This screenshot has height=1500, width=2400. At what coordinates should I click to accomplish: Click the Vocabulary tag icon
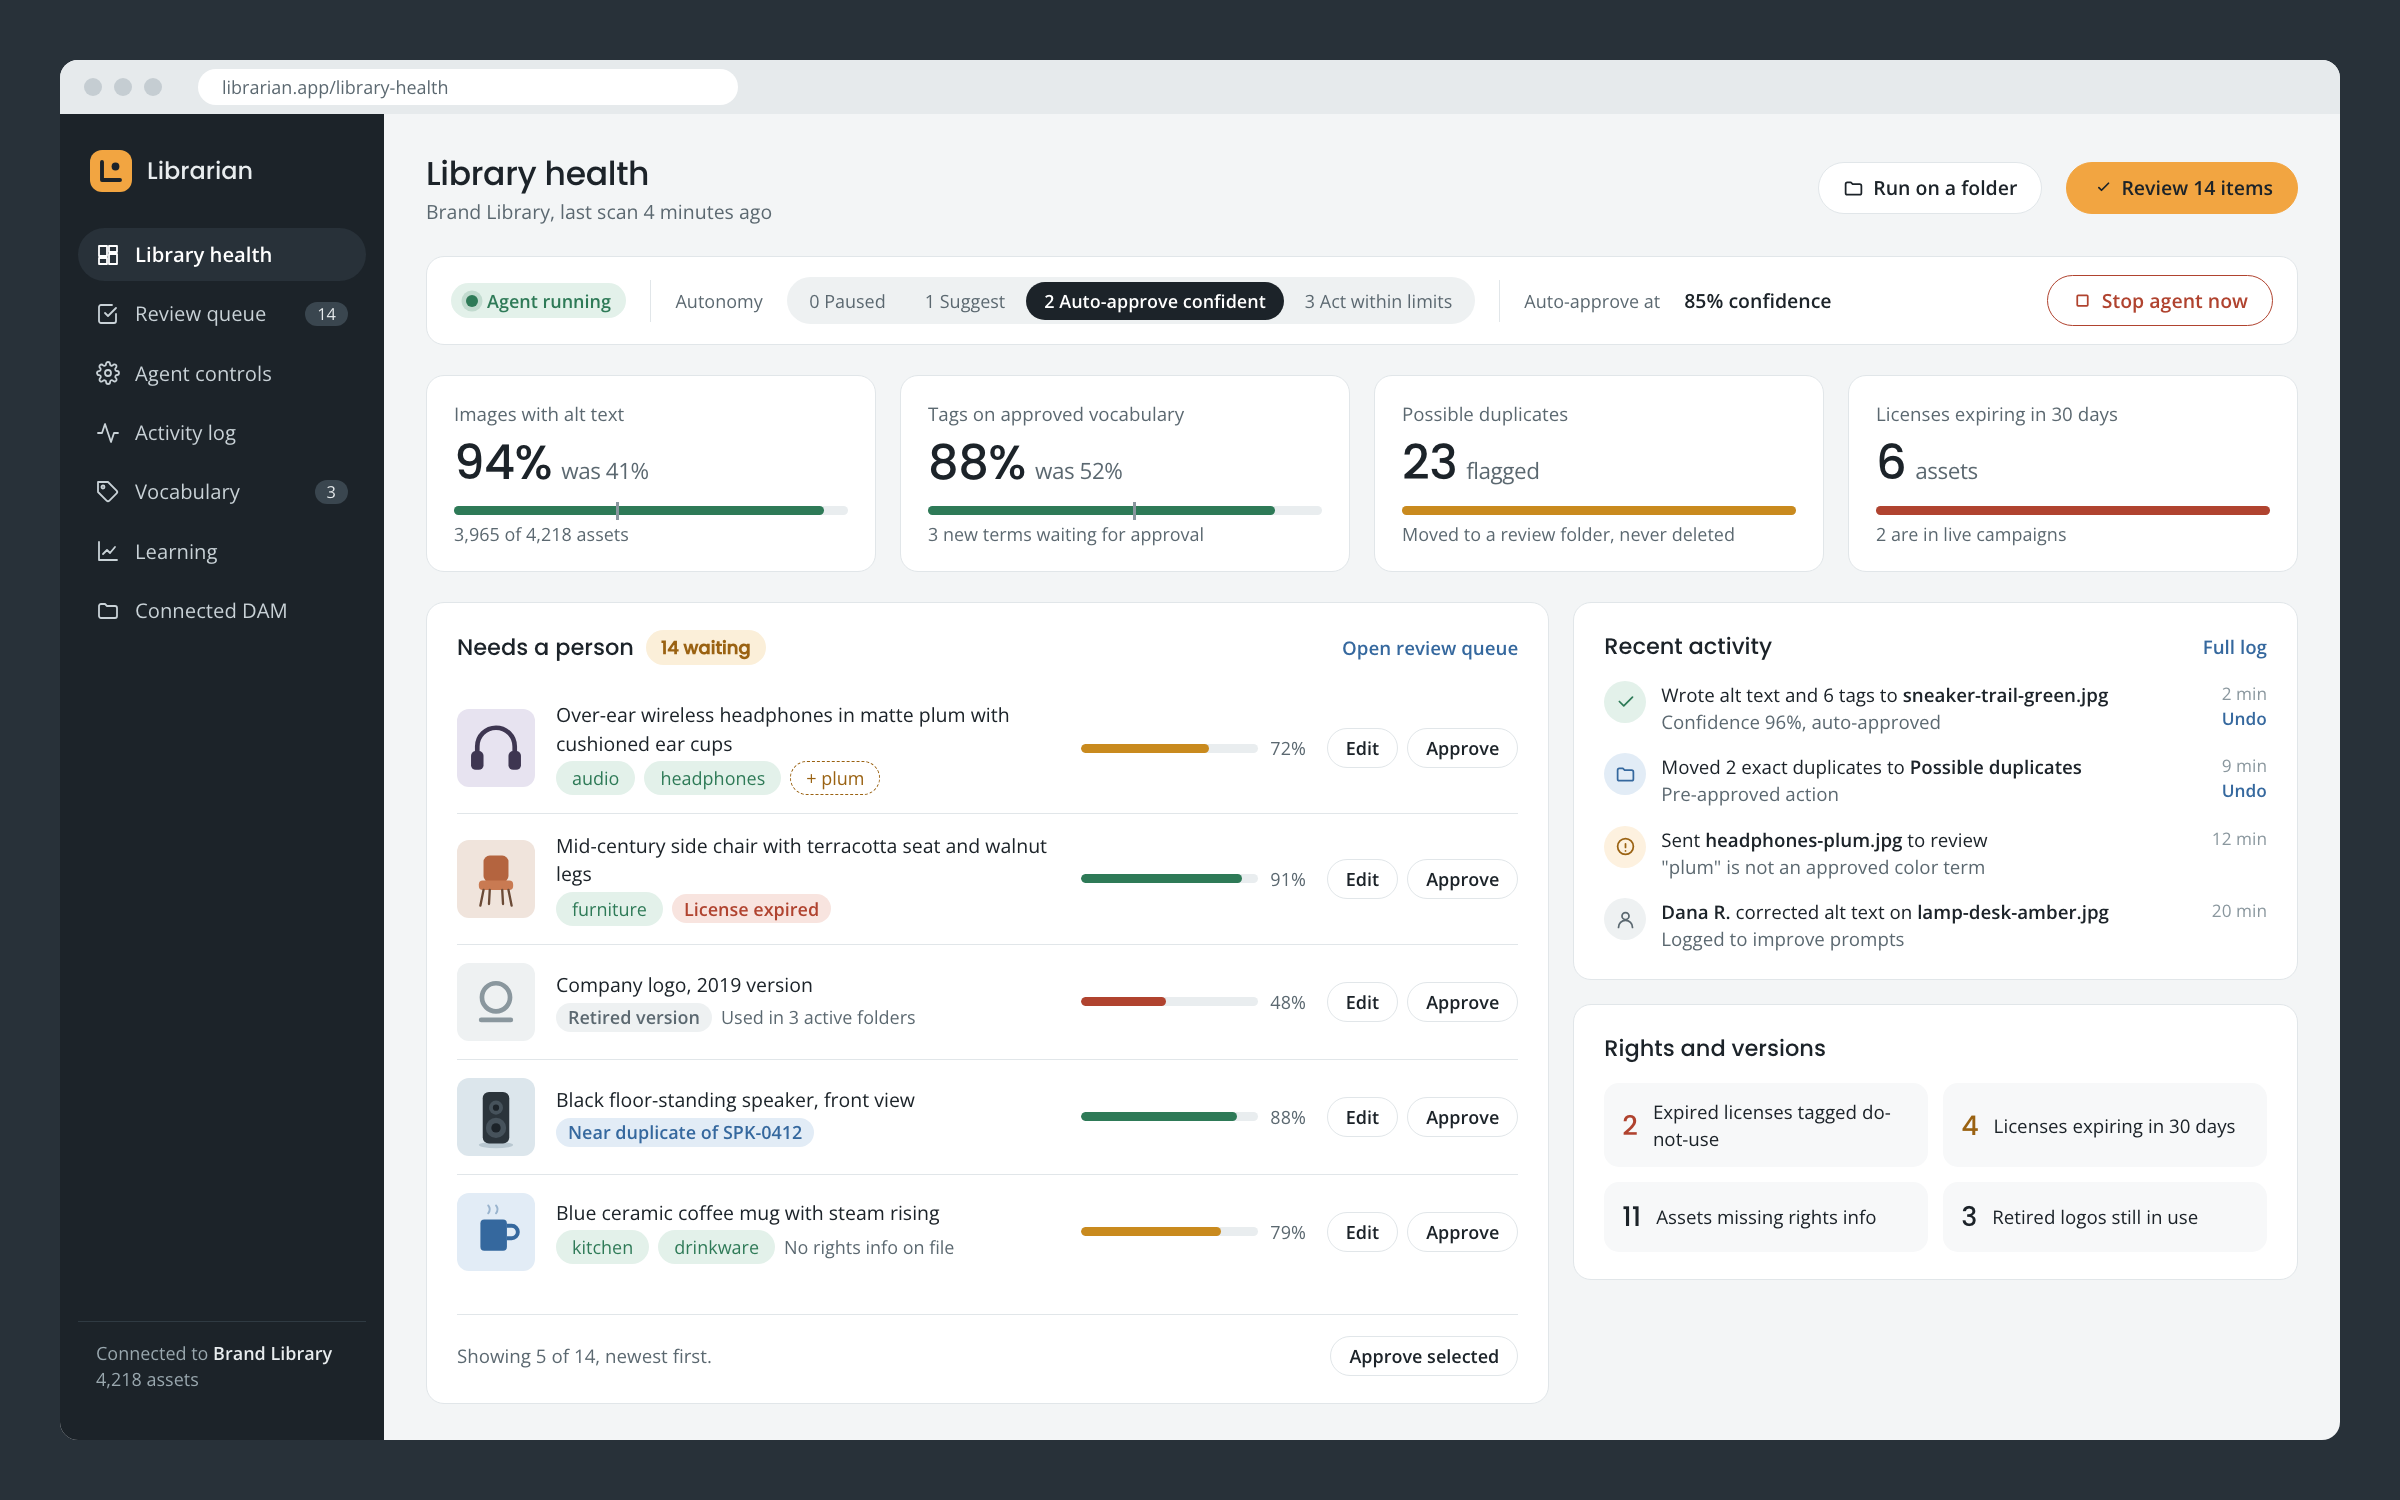point(108,492)
